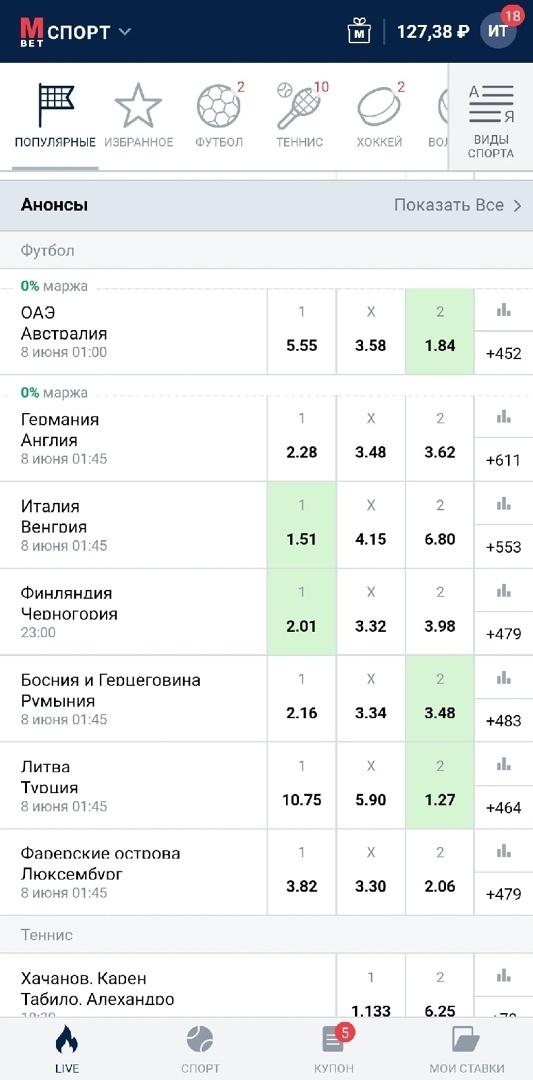The image size is (533, 1080).
Task: Expand Показать Все in Анонсы
Action: coord(458,205)
